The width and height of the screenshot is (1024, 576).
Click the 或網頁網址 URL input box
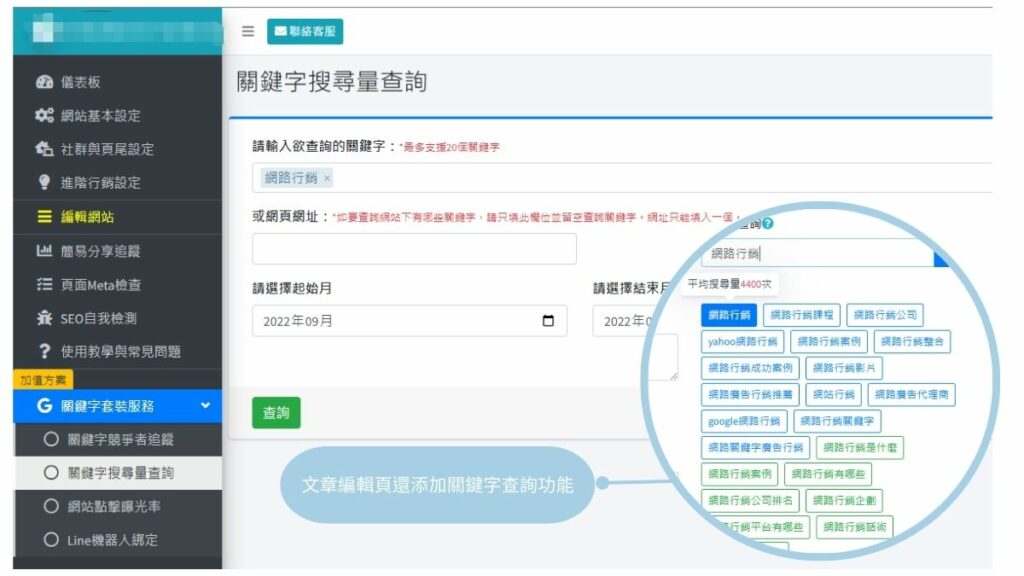pyautogui.click(x=414, y=249)
